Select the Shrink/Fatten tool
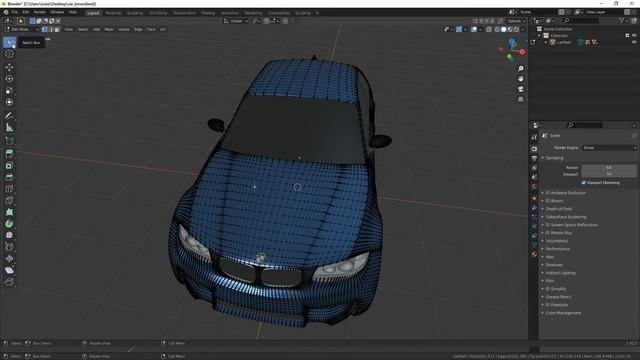 9,259
